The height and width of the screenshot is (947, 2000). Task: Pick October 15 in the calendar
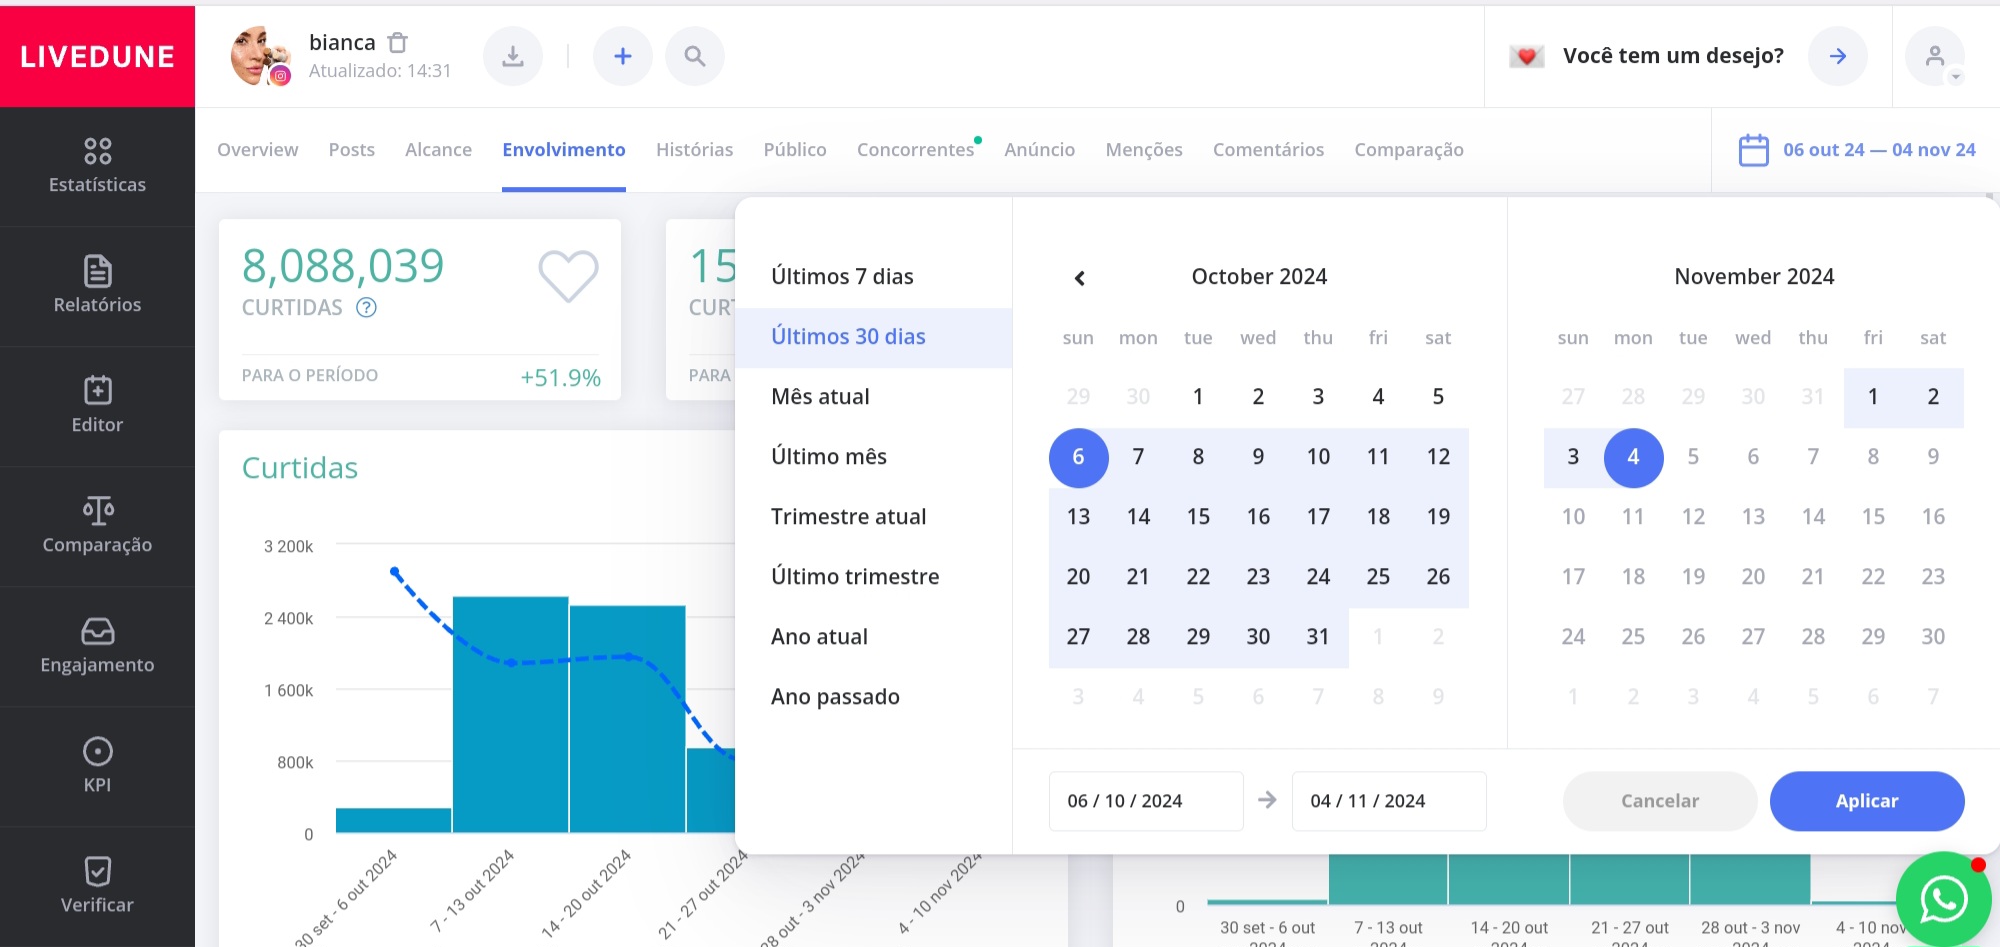pyautogui.click(x=1198, y=516)
